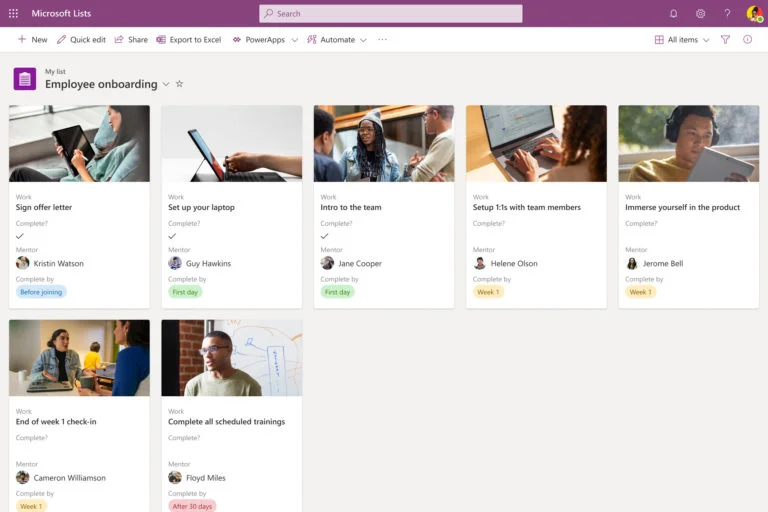Image resolution: width=768 pixels, height=512 pixels.
Task: Open mentor name Jane Cooper
Action: pyautogui.click(x=360, y=264)
